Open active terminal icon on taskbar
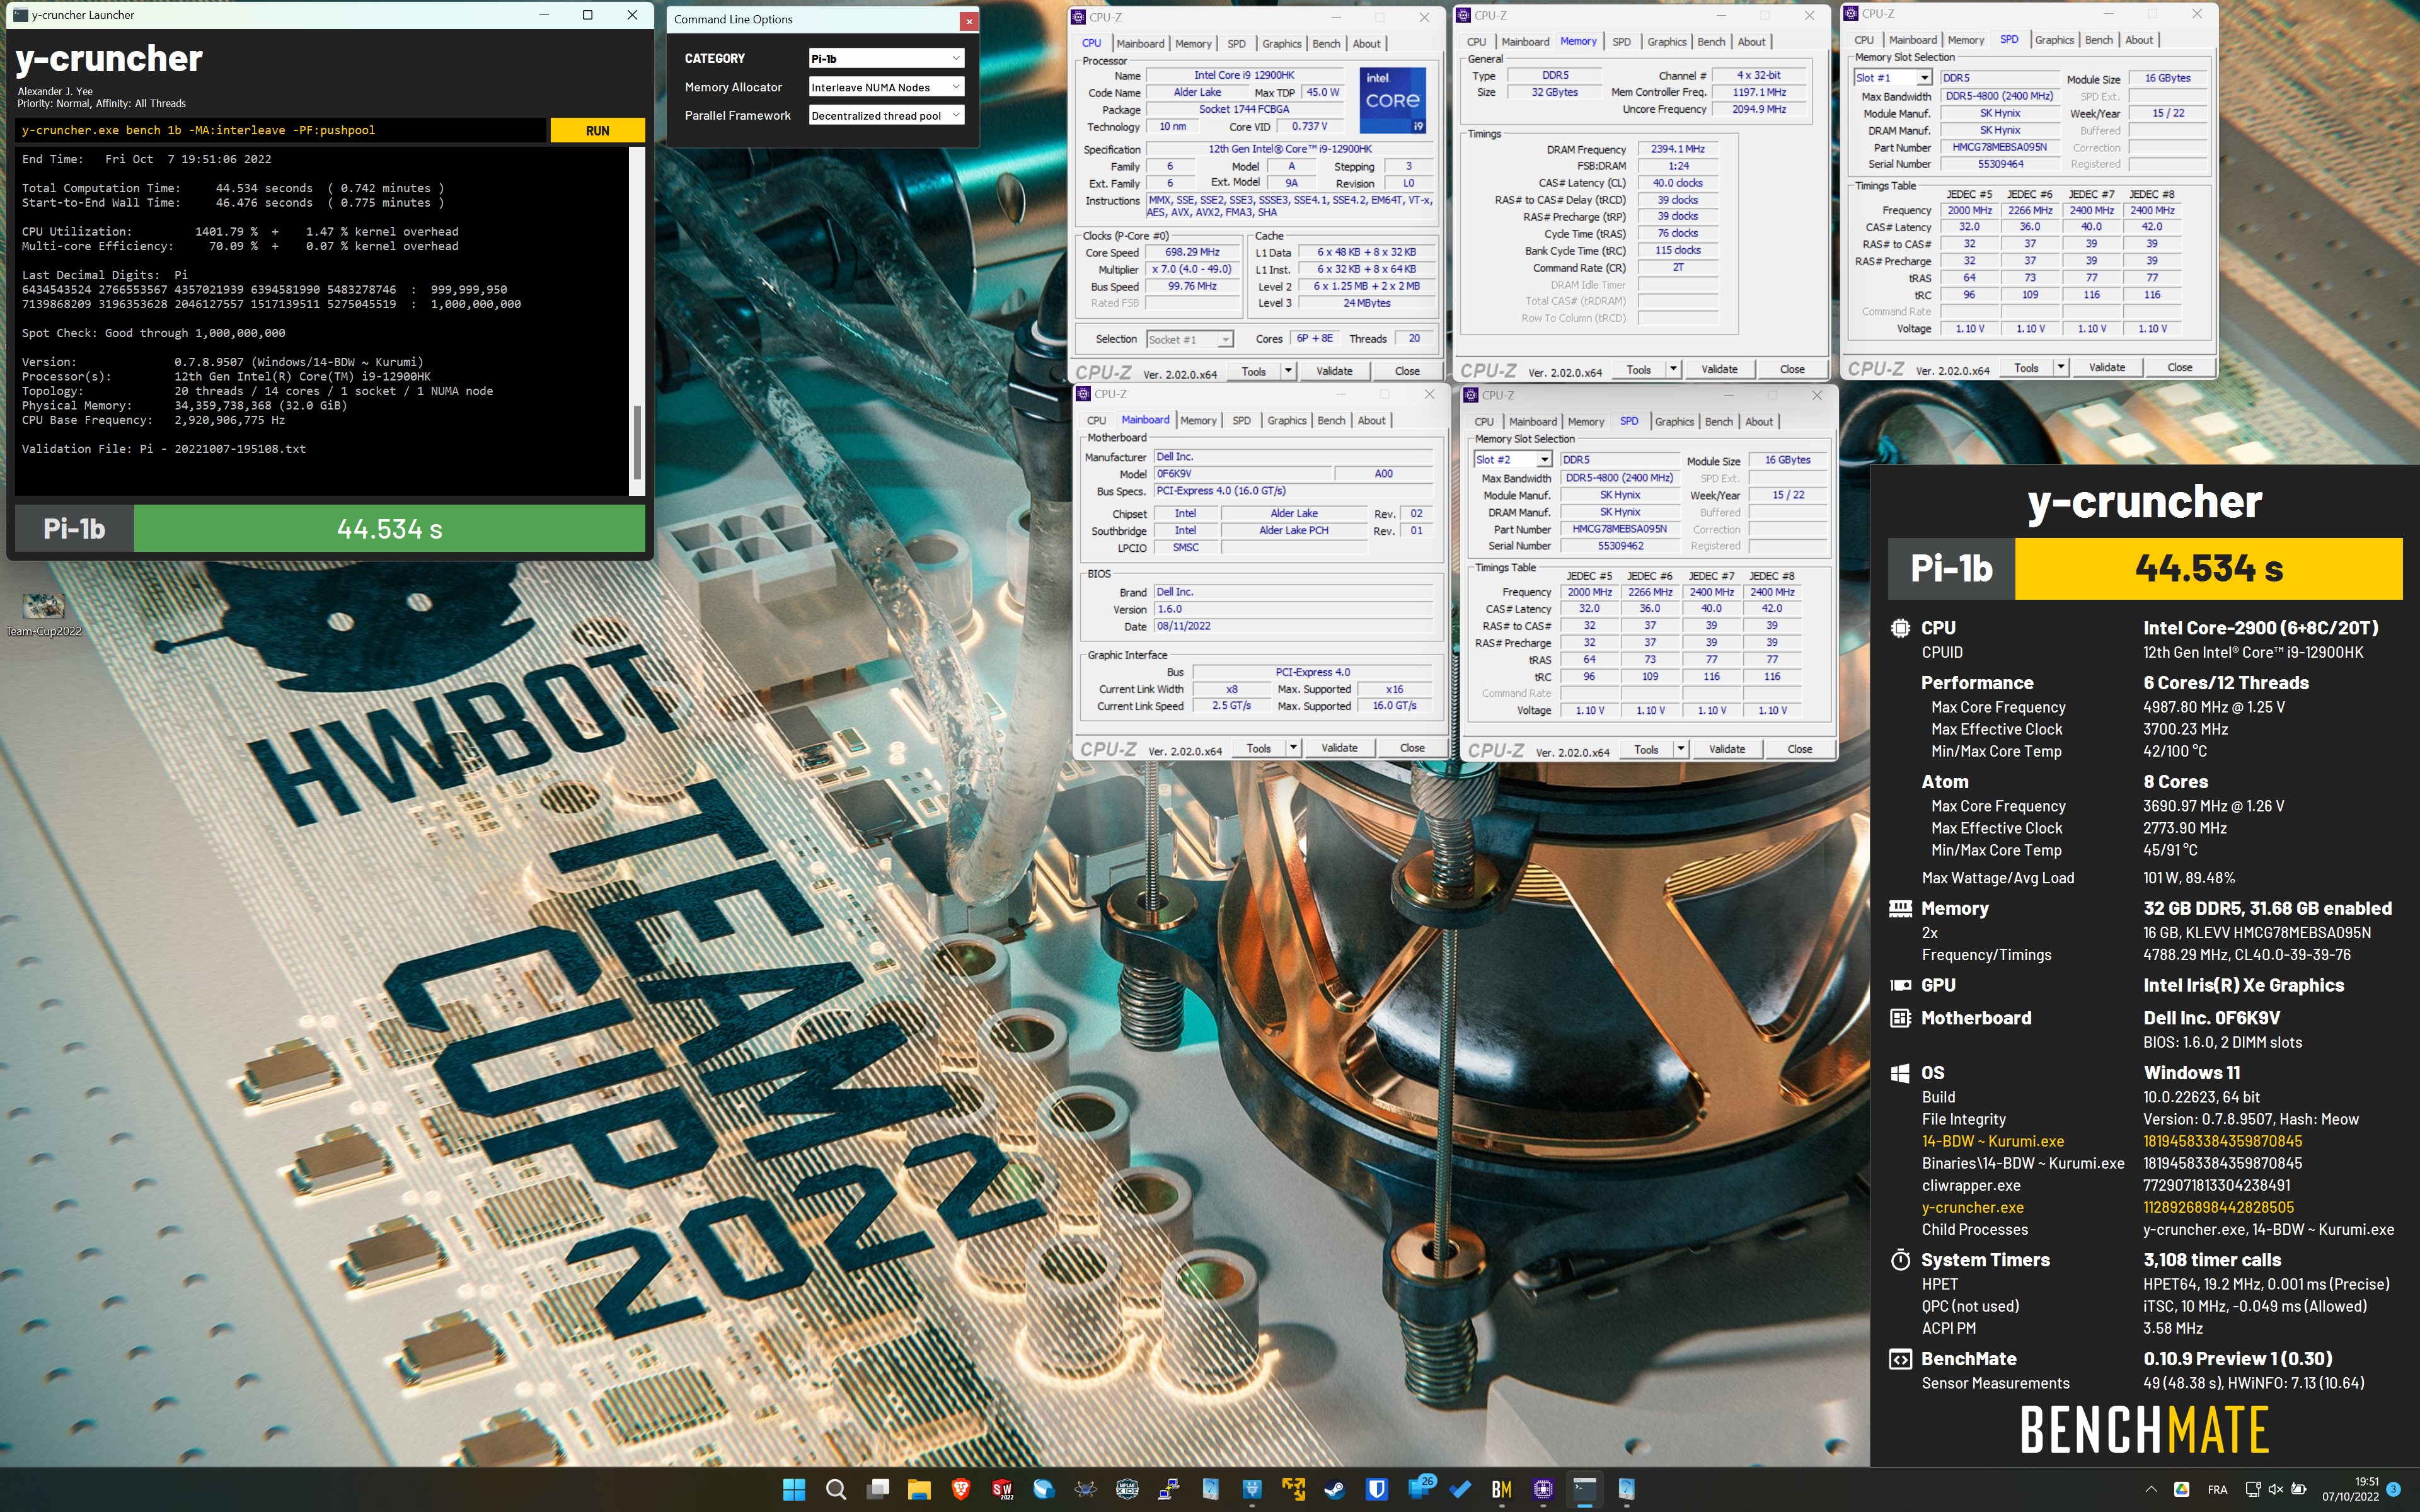Screen dimensions: 2420x1512 coord(1585,1489)
